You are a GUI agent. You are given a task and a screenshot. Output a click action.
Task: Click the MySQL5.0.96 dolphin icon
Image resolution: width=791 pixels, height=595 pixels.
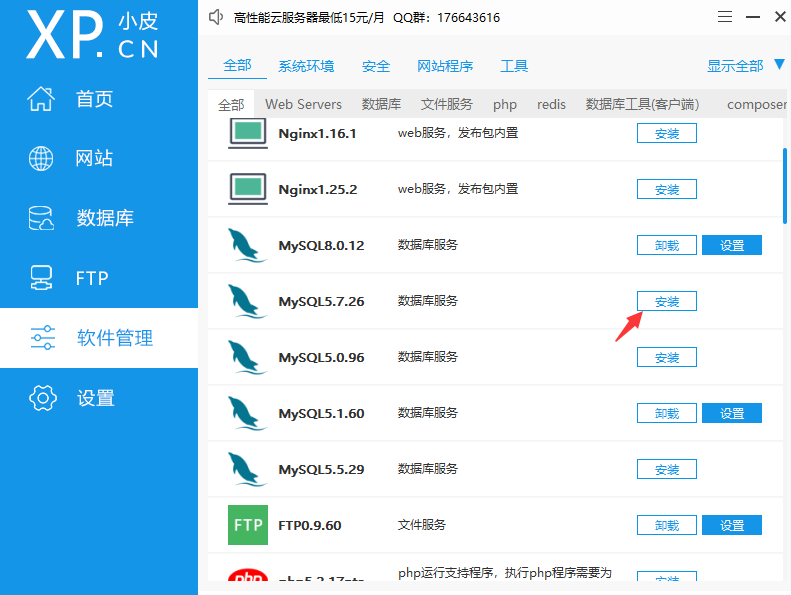click(x=247, y=357)
